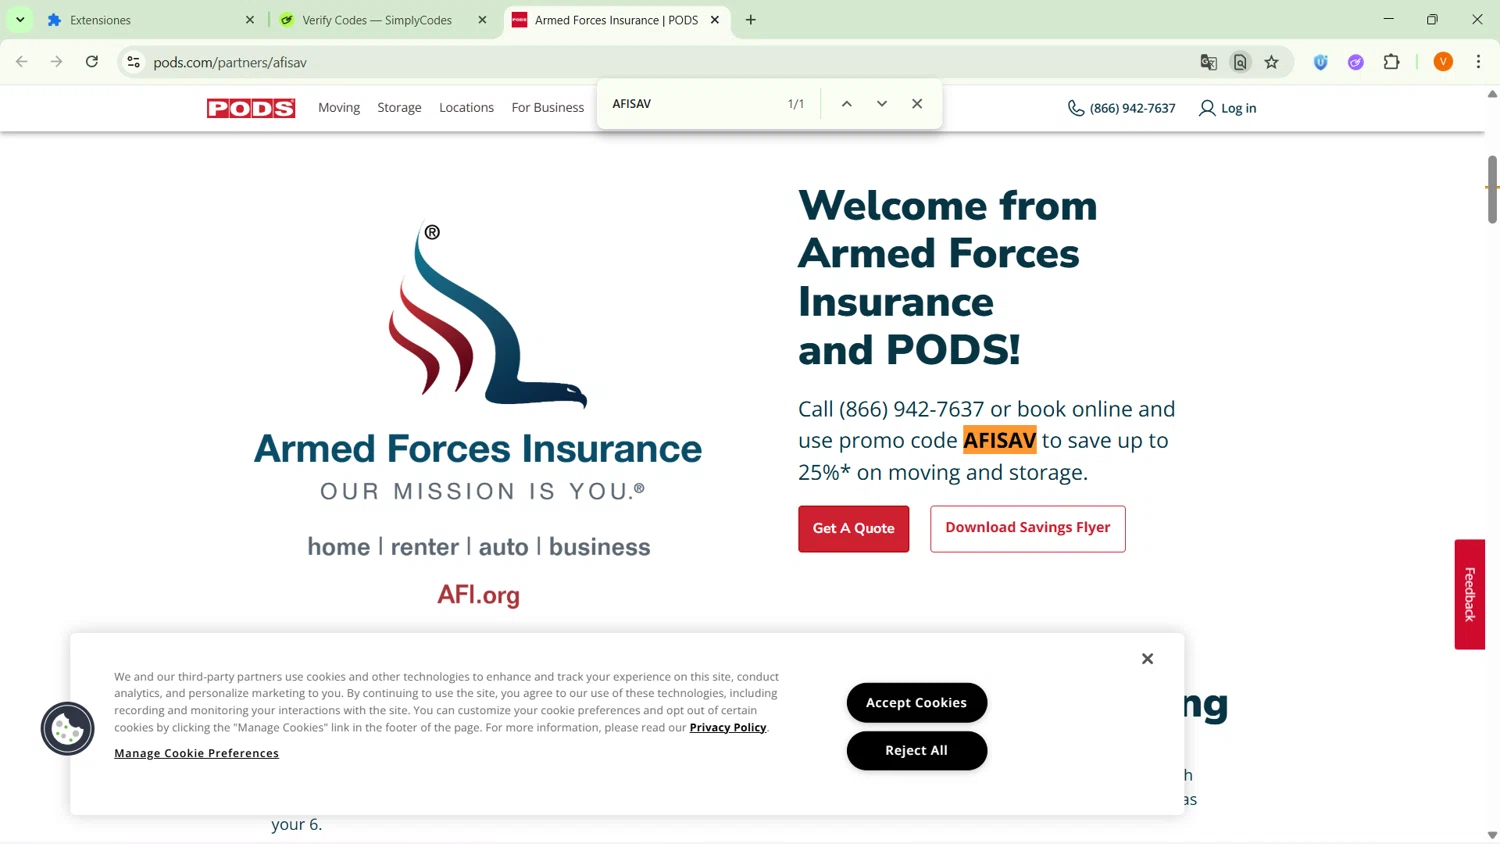The image size is (1500, 844).
Task: Click Download Savings Flyer button
Action: [1027, 528]
